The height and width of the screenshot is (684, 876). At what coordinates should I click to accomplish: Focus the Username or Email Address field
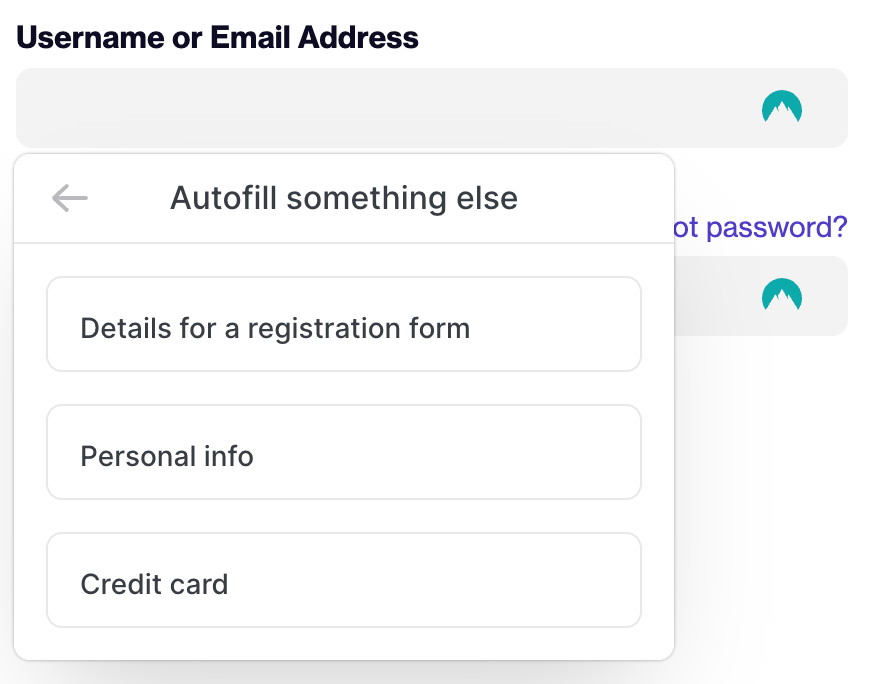432,108
